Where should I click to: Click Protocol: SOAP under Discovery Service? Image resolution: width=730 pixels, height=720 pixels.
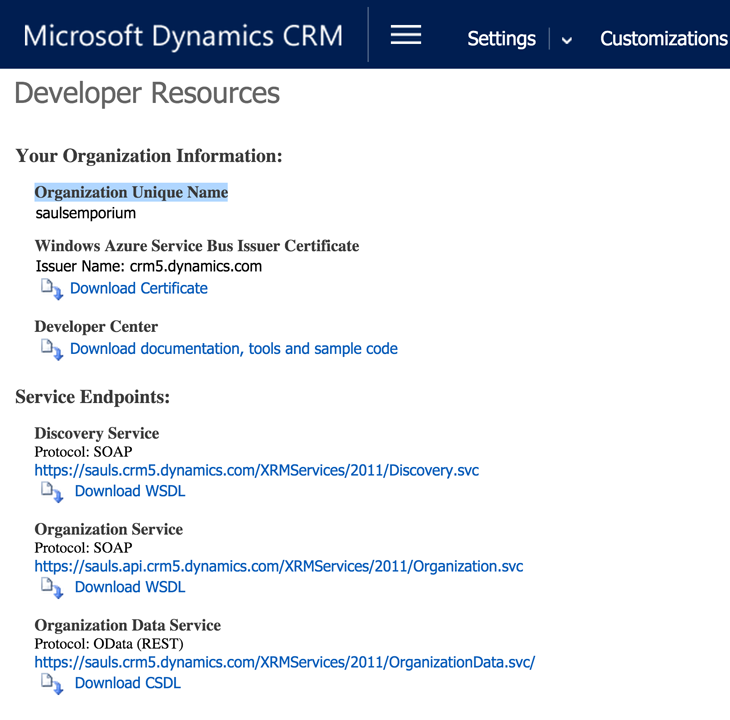(83, 452)
